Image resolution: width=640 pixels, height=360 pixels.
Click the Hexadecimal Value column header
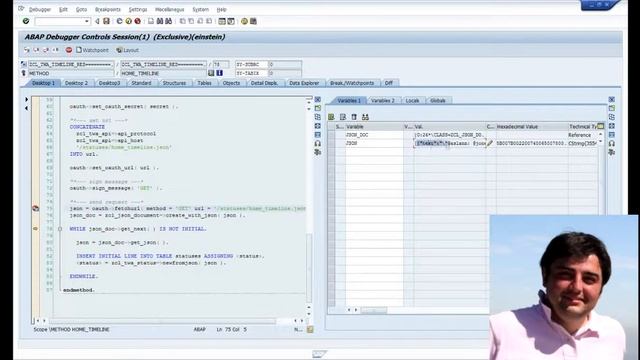click(532, 127)
